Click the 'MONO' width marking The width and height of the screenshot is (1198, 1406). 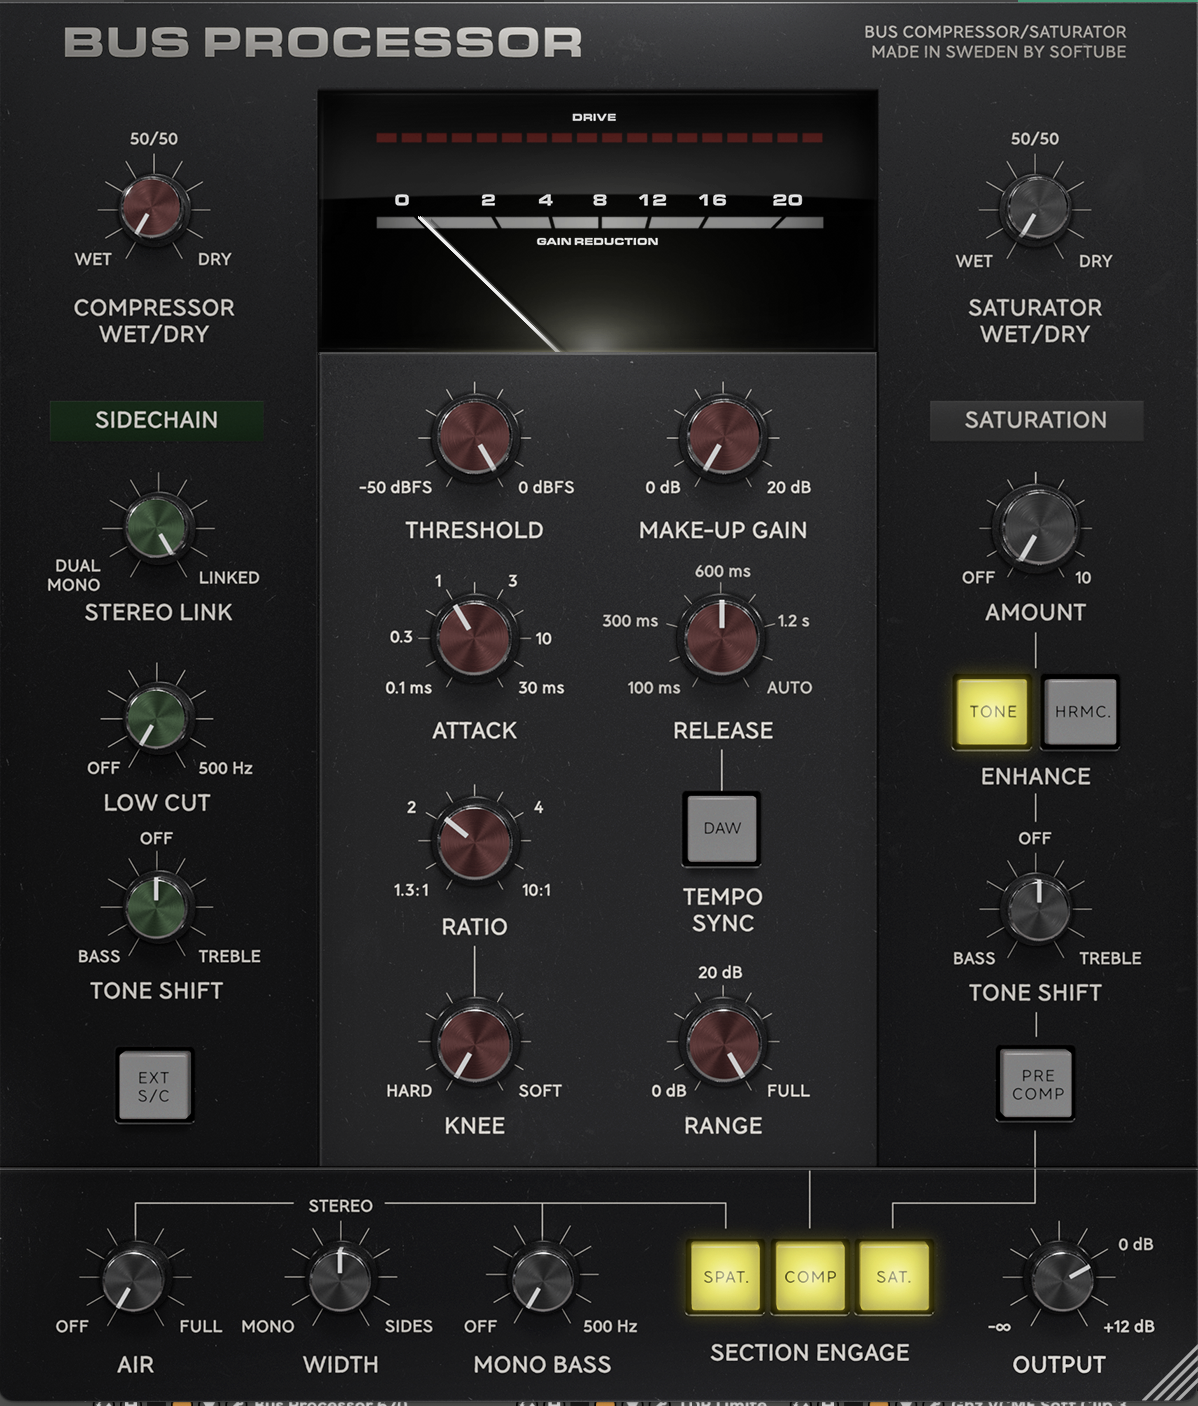tap(268, 1326)
